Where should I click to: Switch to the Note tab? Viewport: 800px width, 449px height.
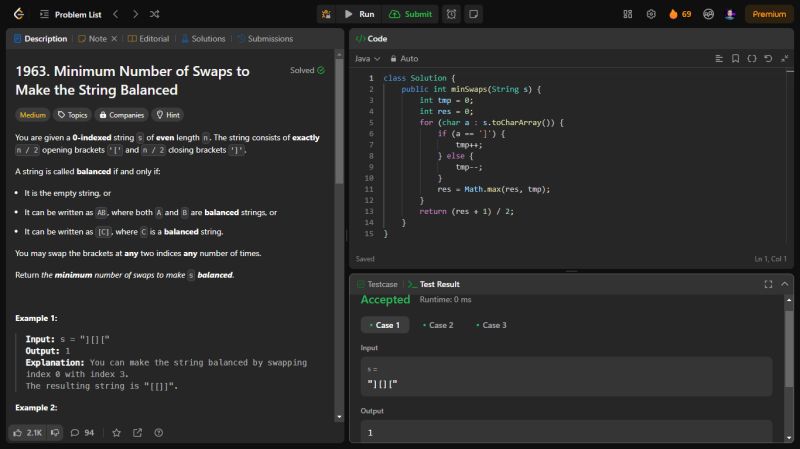[x=92, y=39]
